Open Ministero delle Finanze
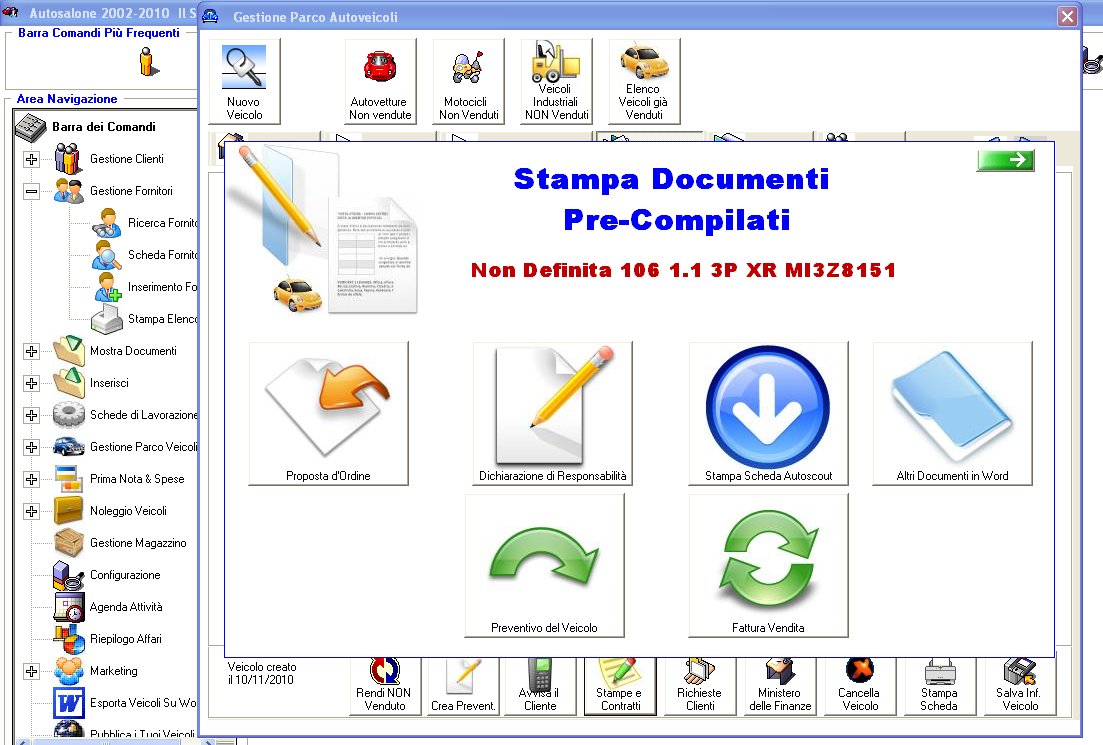1103x745 pixels. [780, 686]
